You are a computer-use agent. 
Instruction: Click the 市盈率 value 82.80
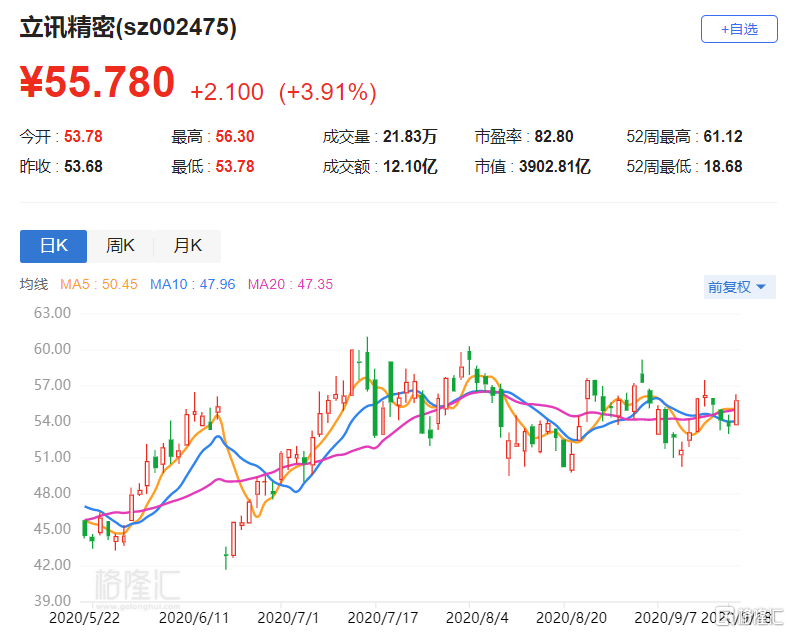[x=554, y=137]
